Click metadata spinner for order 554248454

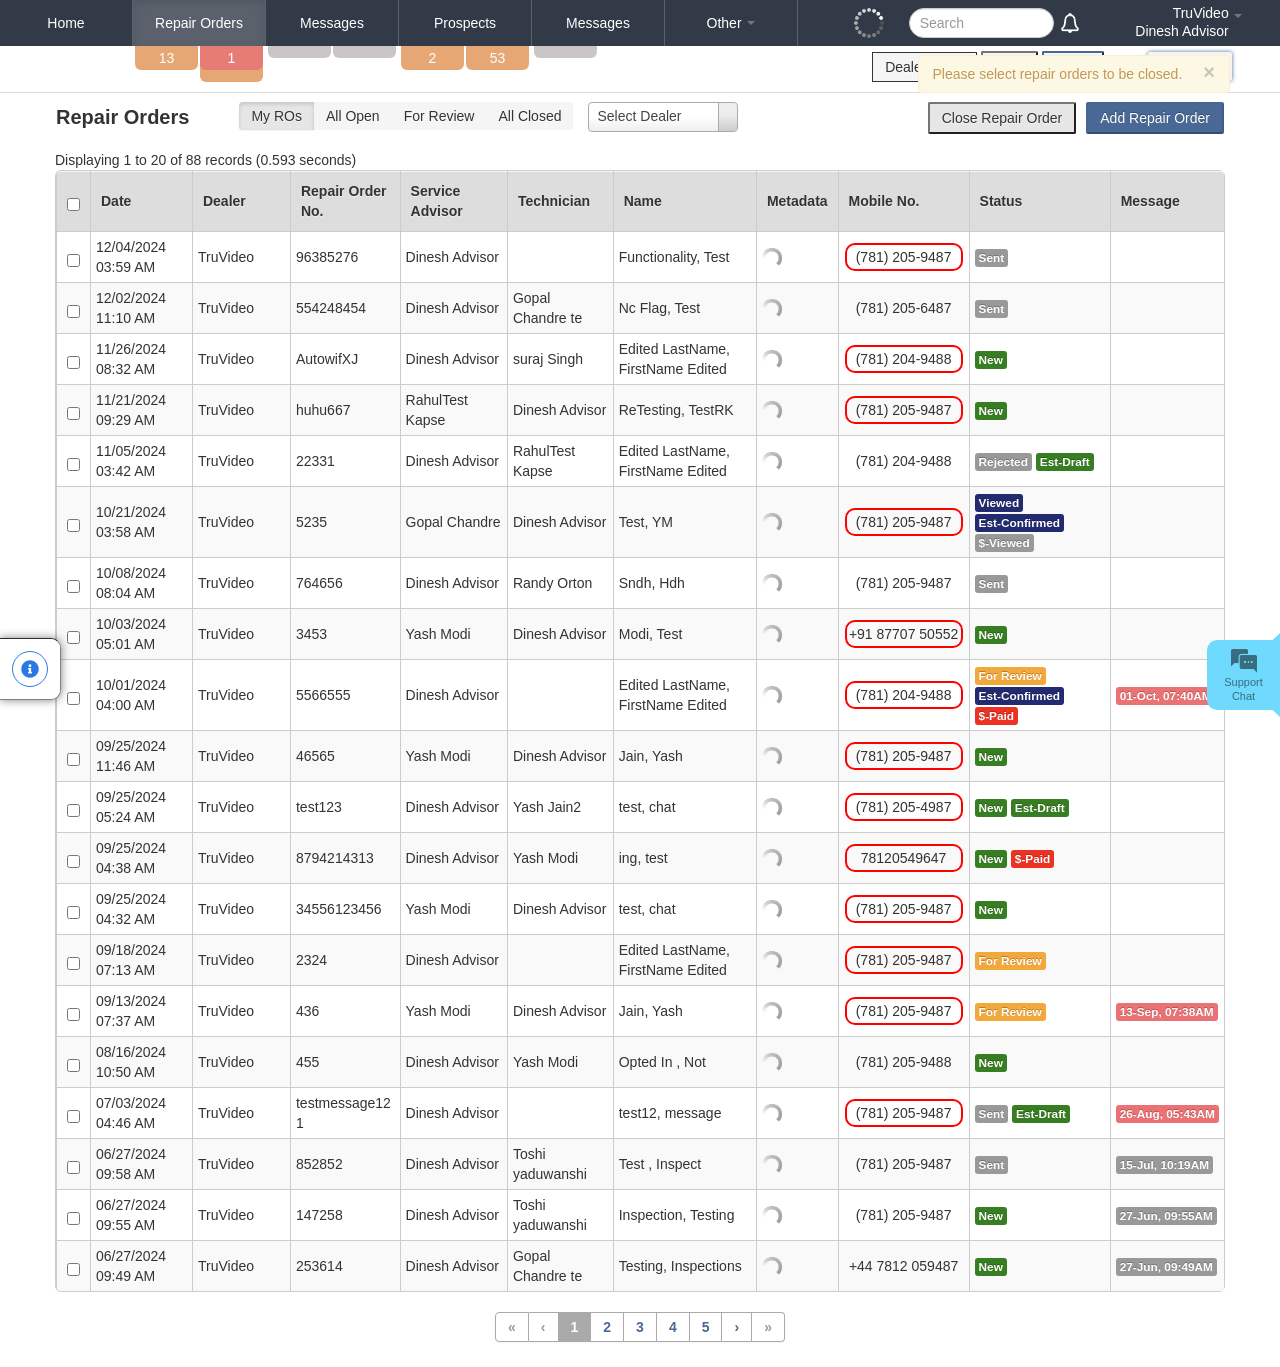pyautogui.click(x=772, y=308)
